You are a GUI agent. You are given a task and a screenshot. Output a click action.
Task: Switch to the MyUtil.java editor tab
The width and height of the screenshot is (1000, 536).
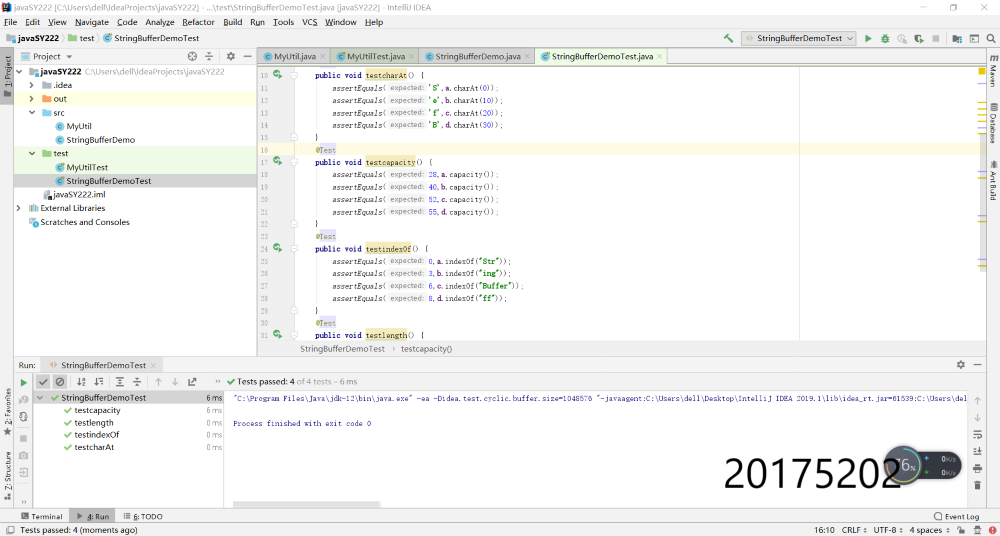(x=295, y=56)
